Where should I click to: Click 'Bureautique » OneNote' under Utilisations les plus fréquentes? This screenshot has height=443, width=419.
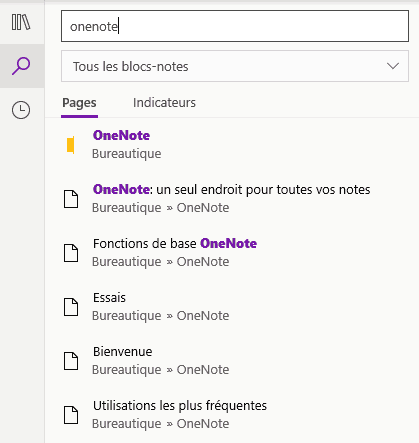point(161,424)
